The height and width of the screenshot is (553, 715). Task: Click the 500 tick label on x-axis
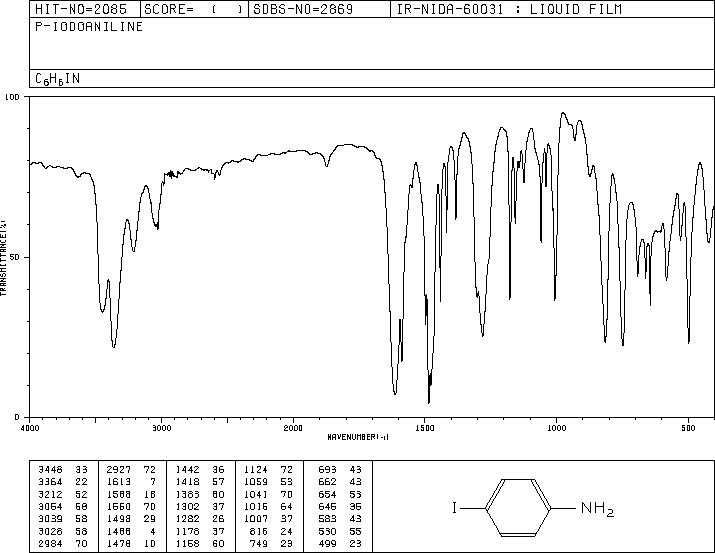(x=689, y=428)
